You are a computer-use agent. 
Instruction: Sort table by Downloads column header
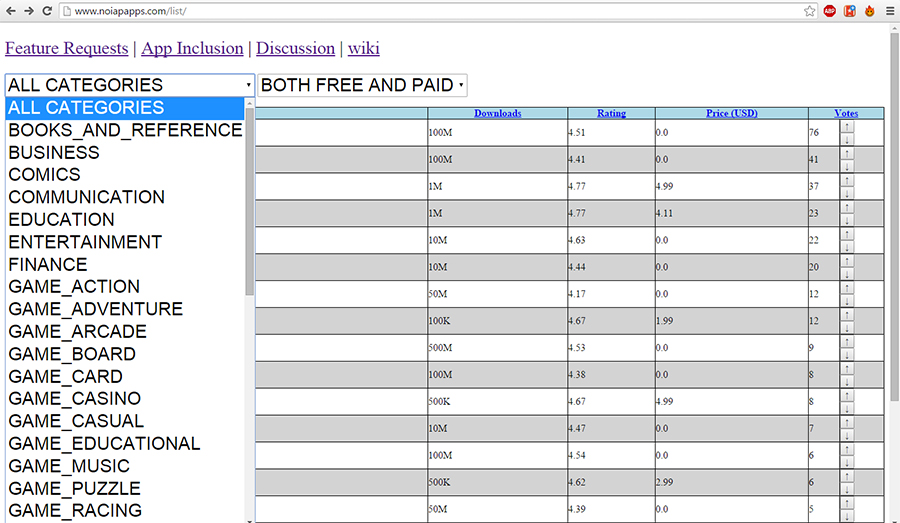point(498,113)
